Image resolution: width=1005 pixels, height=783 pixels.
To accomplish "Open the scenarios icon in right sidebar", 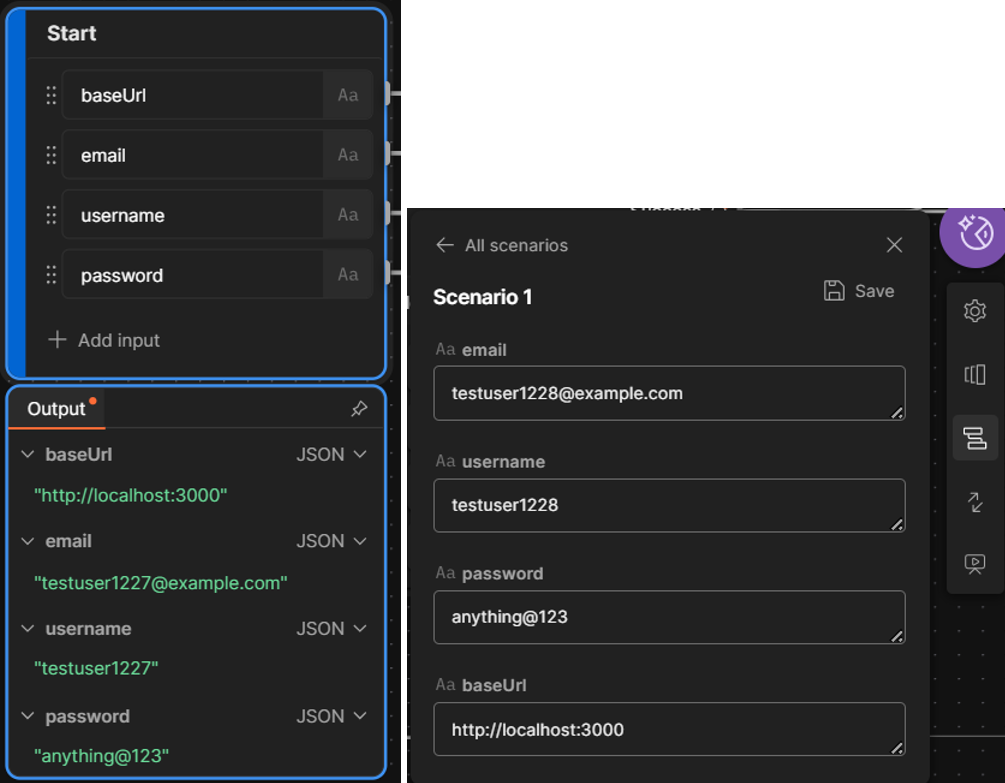I will 974,438.
